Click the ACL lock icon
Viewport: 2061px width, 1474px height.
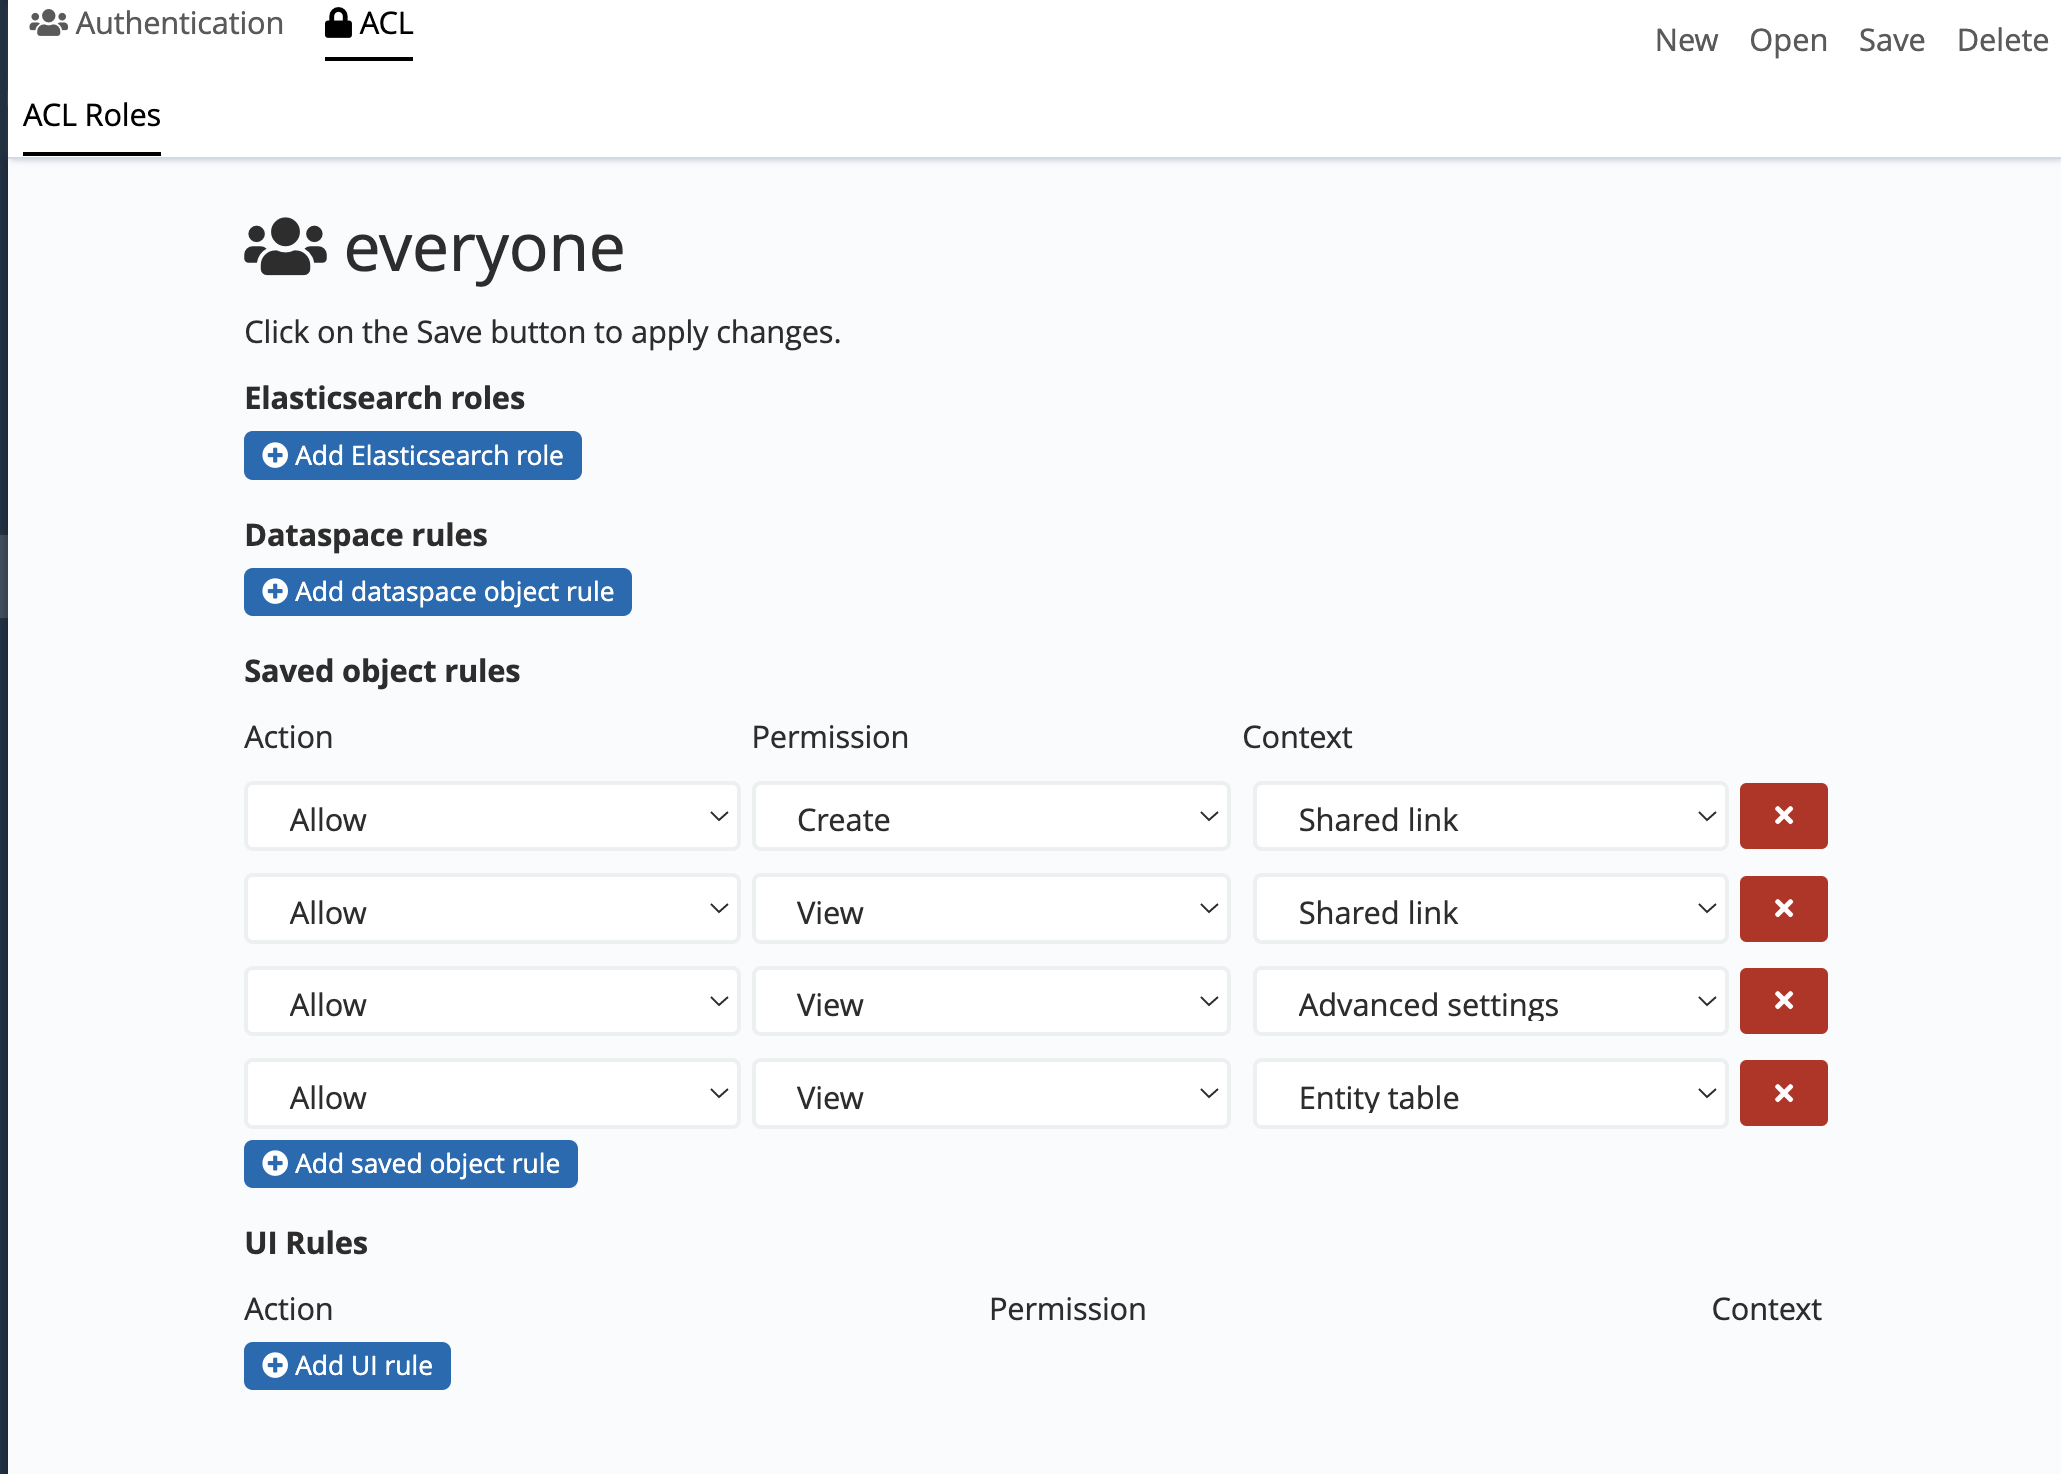339,23
